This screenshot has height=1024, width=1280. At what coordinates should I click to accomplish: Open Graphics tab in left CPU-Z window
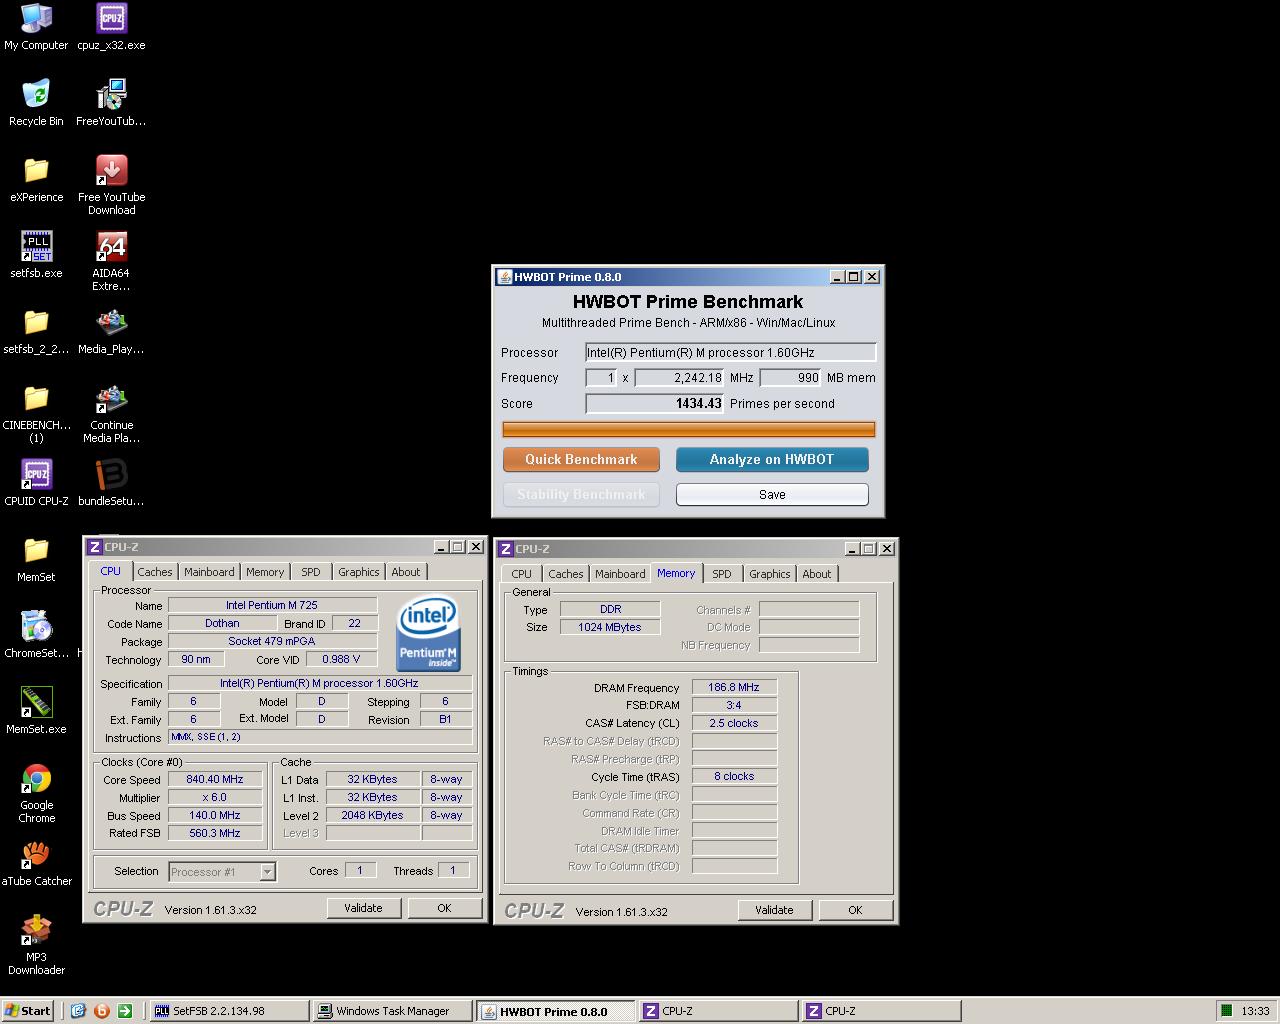click(x=358, y=572)
